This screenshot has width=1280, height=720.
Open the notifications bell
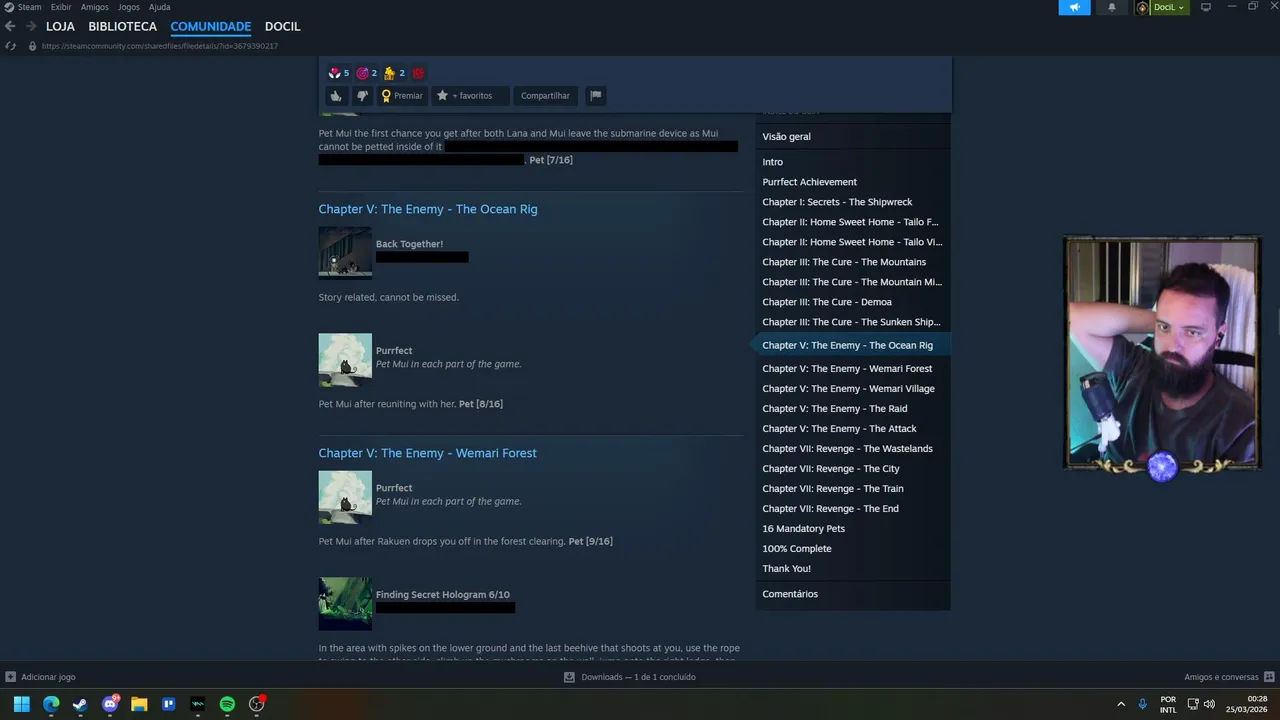click(1111, 7)
